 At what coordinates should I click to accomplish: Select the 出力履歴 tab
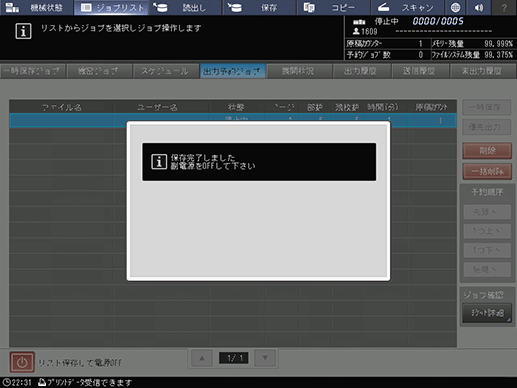(x=361, y=71)
